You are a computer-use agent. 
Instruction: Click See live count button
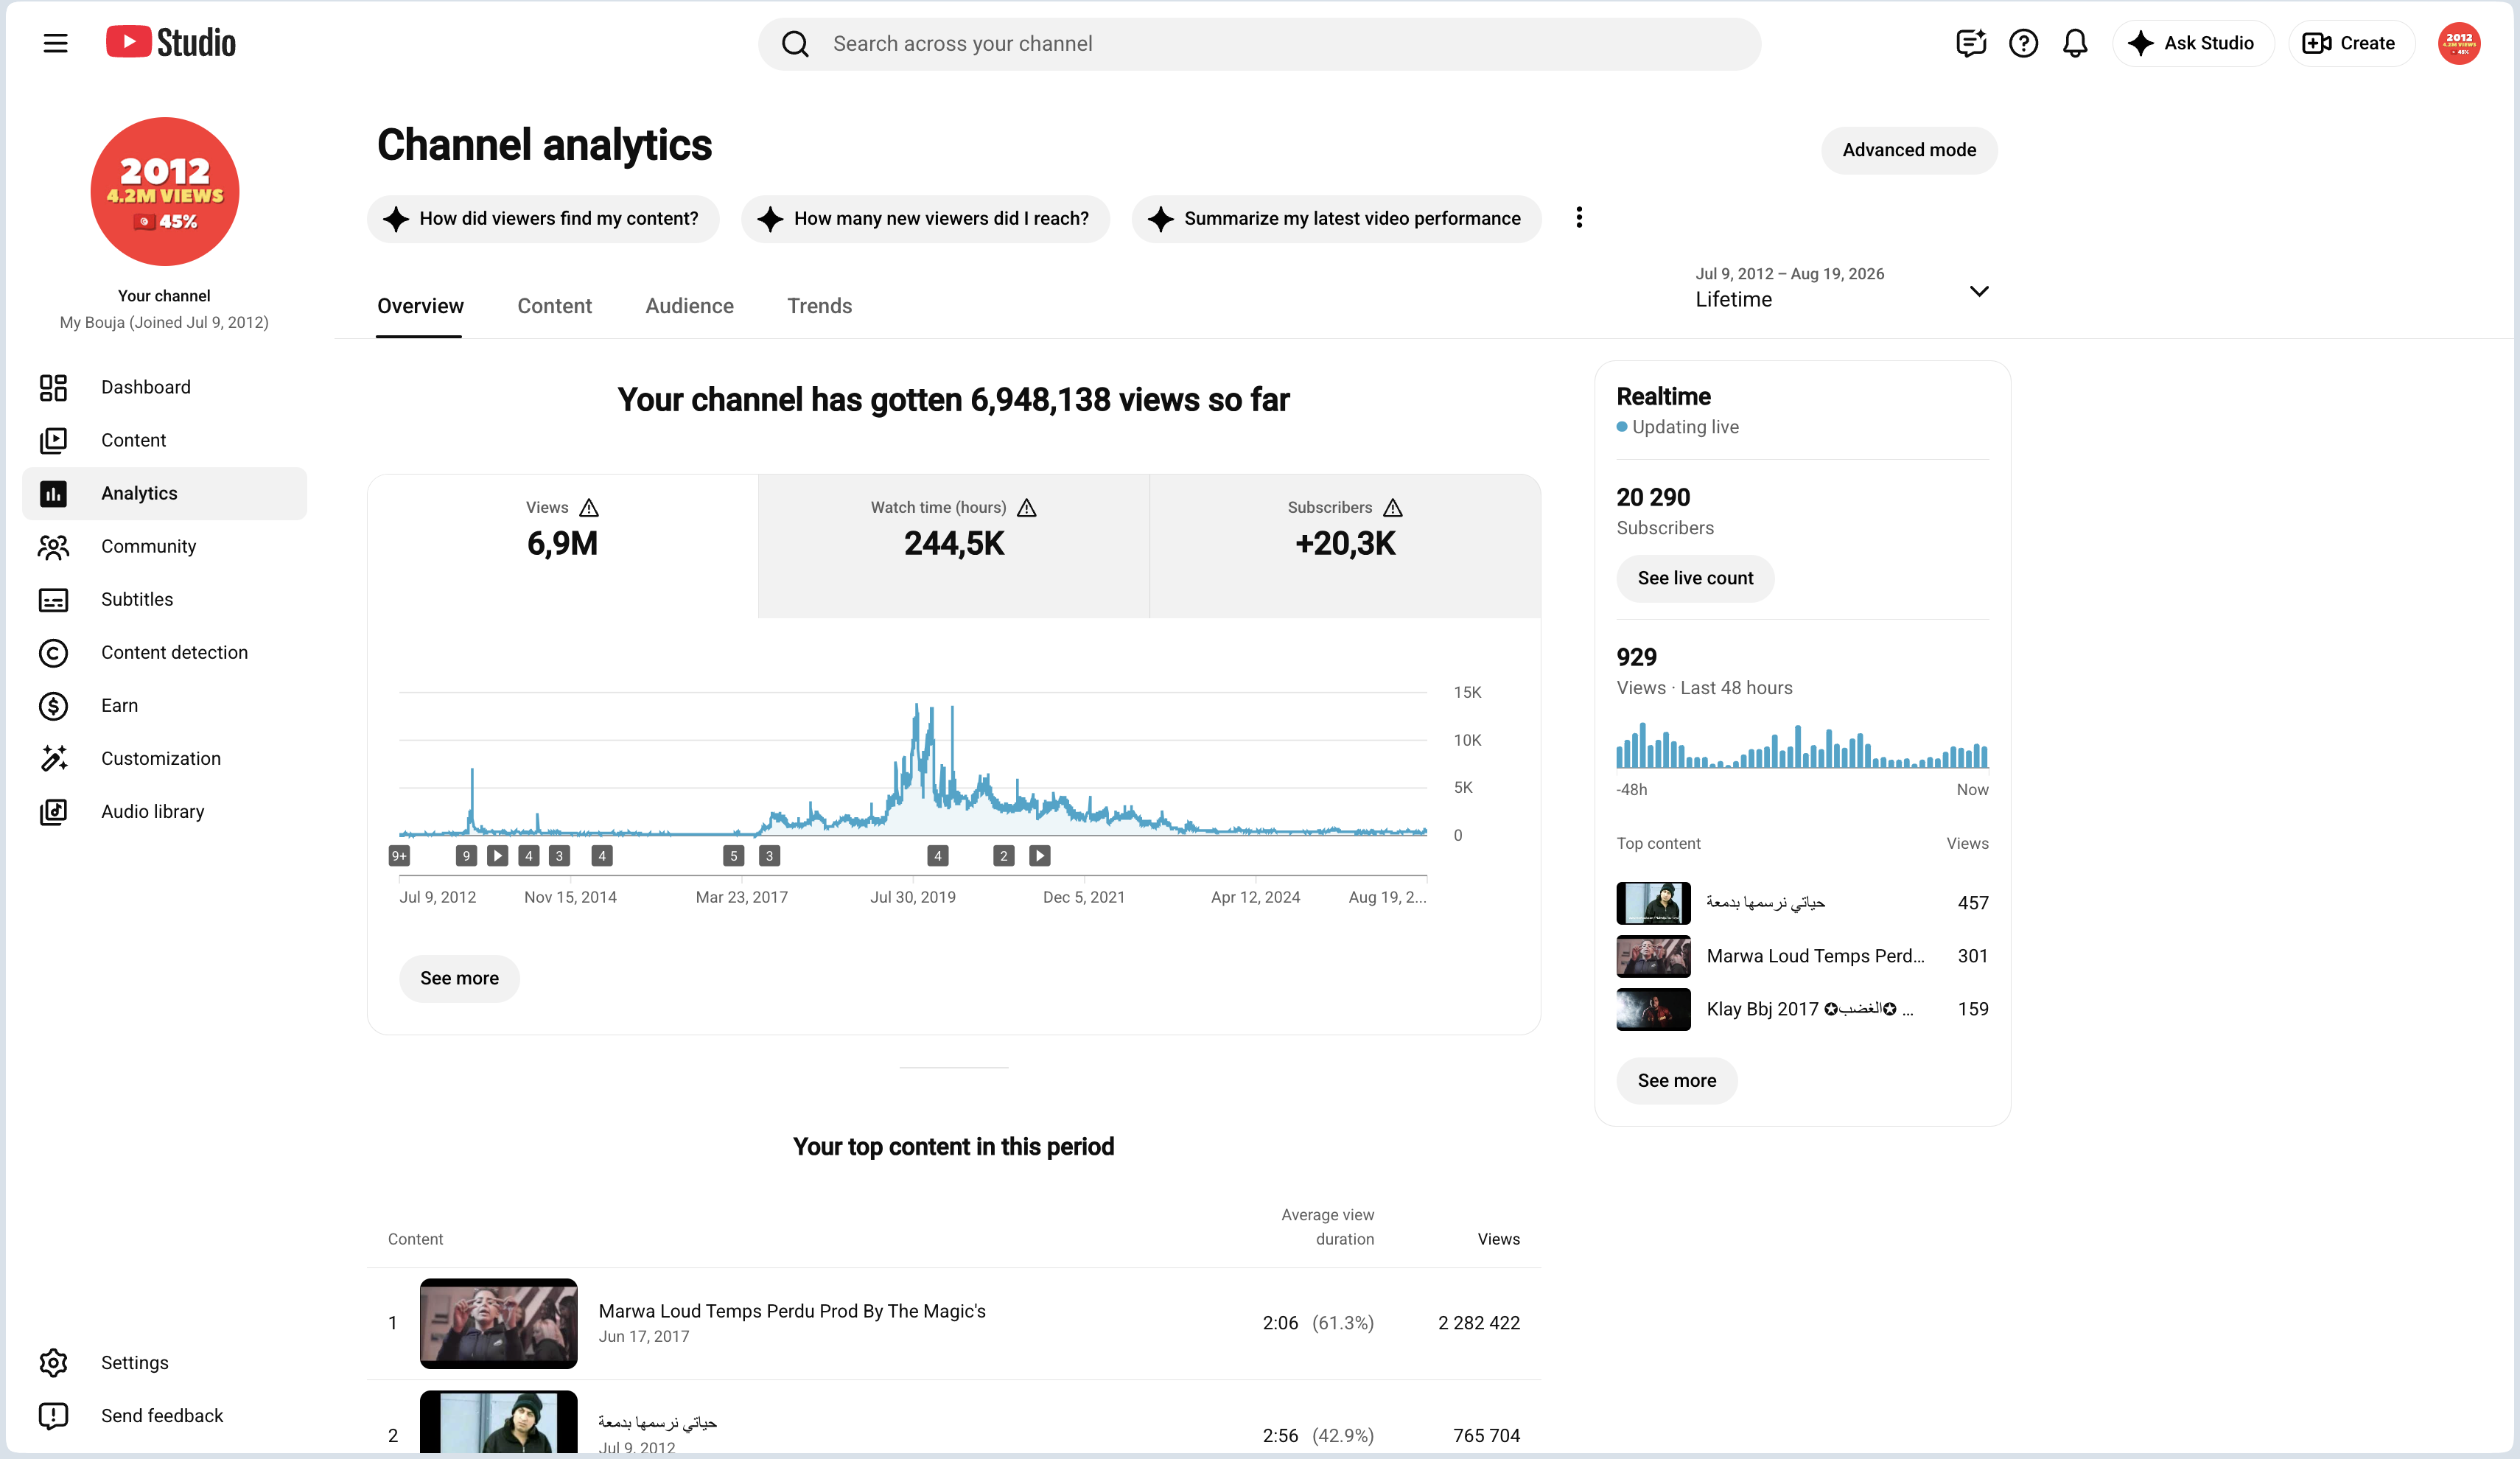1695,578
